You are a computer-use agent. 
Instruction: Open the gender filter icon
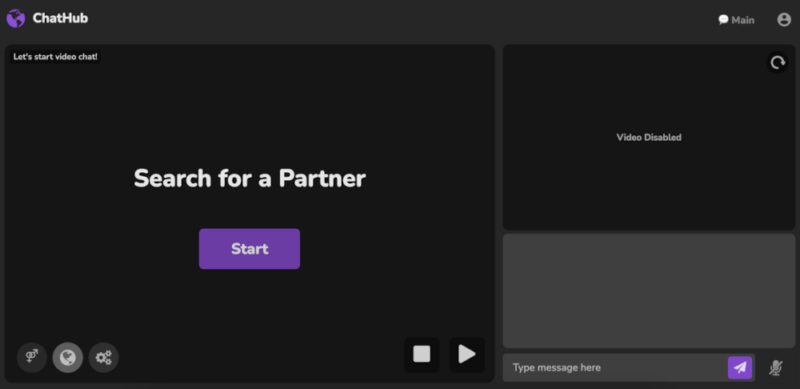point(32,357)
